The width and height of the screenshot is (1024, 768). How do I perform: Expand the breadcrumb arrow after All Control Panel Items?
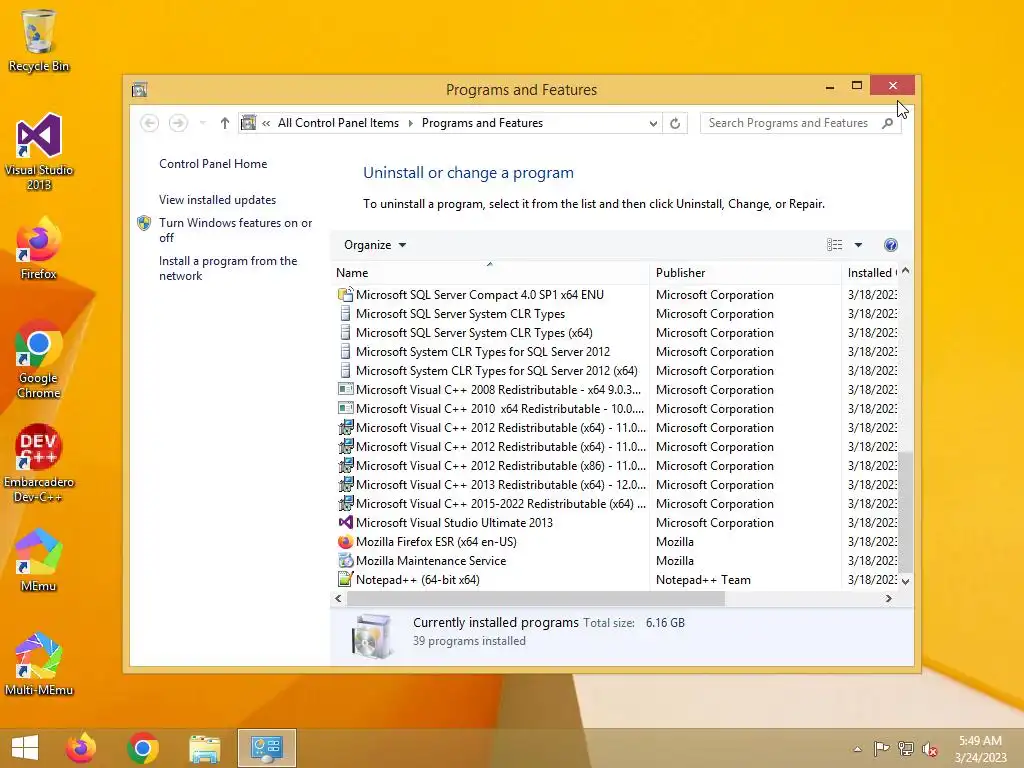(410, 123)
